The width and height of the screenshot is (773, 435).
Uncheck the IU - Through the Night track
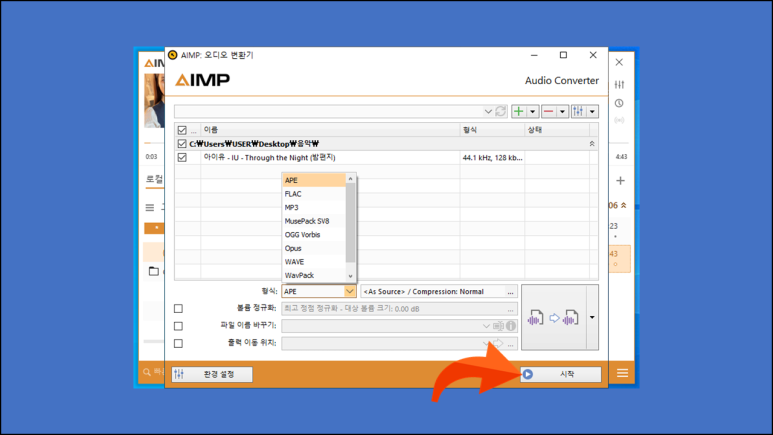[182, 158]
